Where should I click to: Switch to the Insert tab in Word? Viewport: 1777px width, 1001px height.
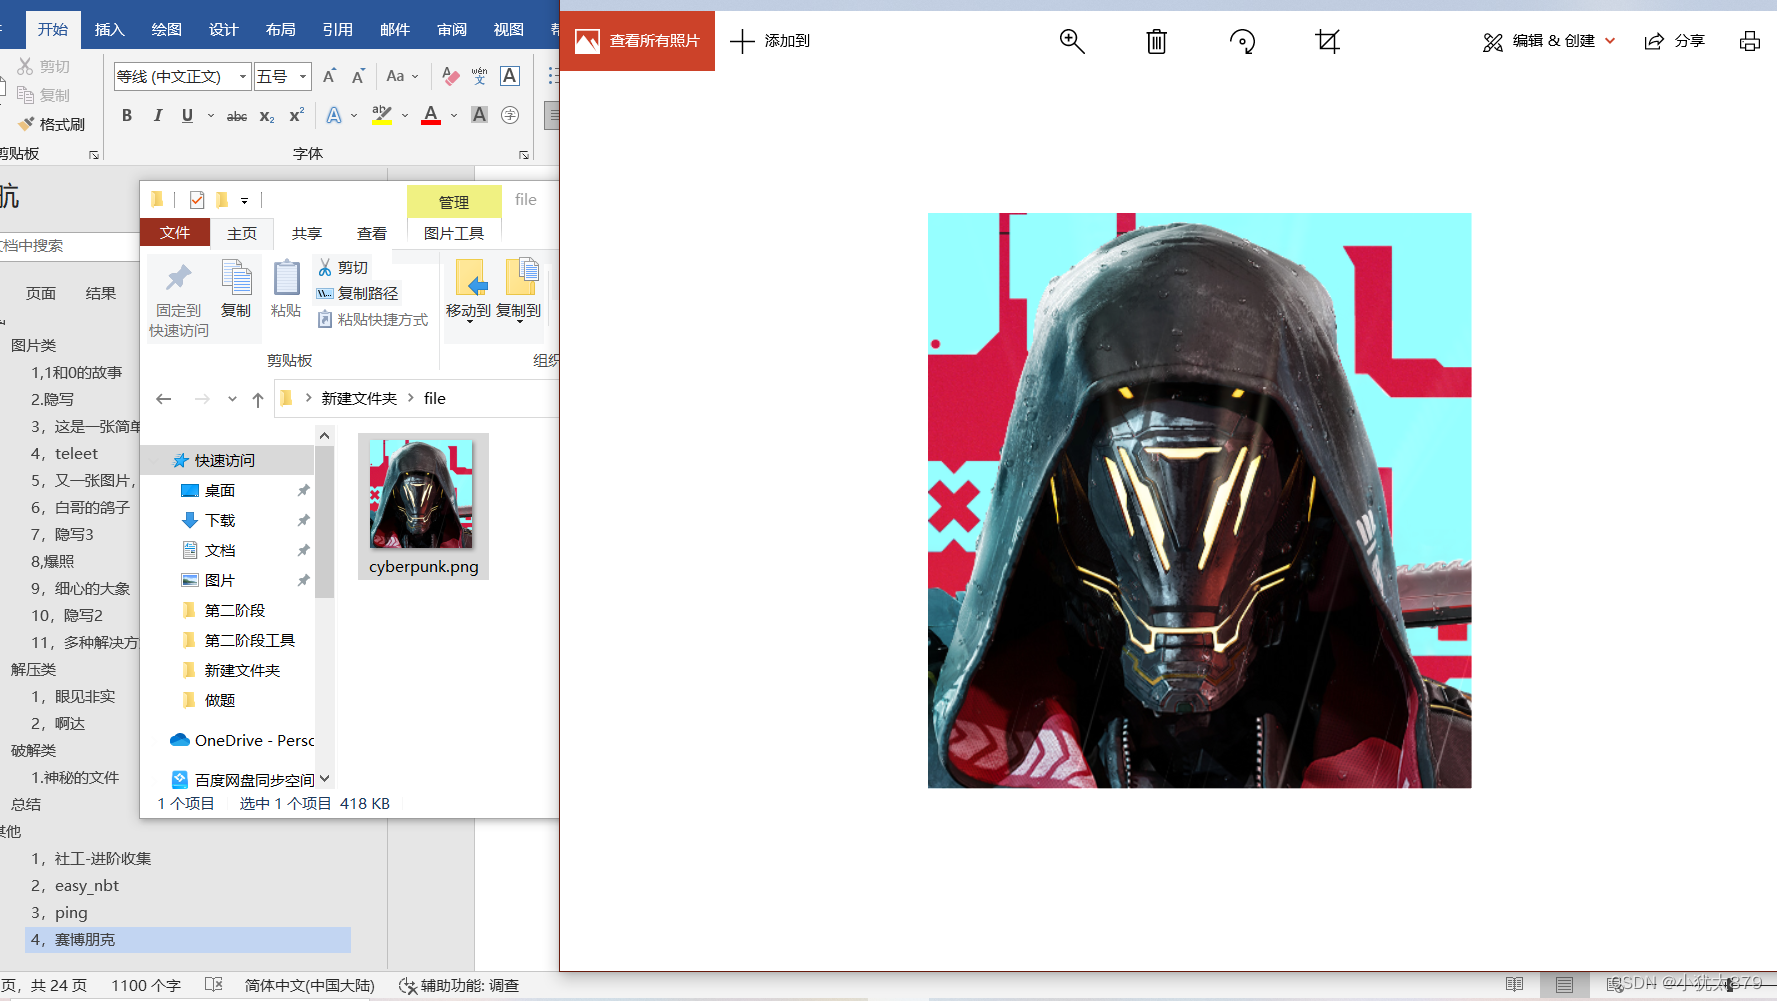tap(110, 29)
